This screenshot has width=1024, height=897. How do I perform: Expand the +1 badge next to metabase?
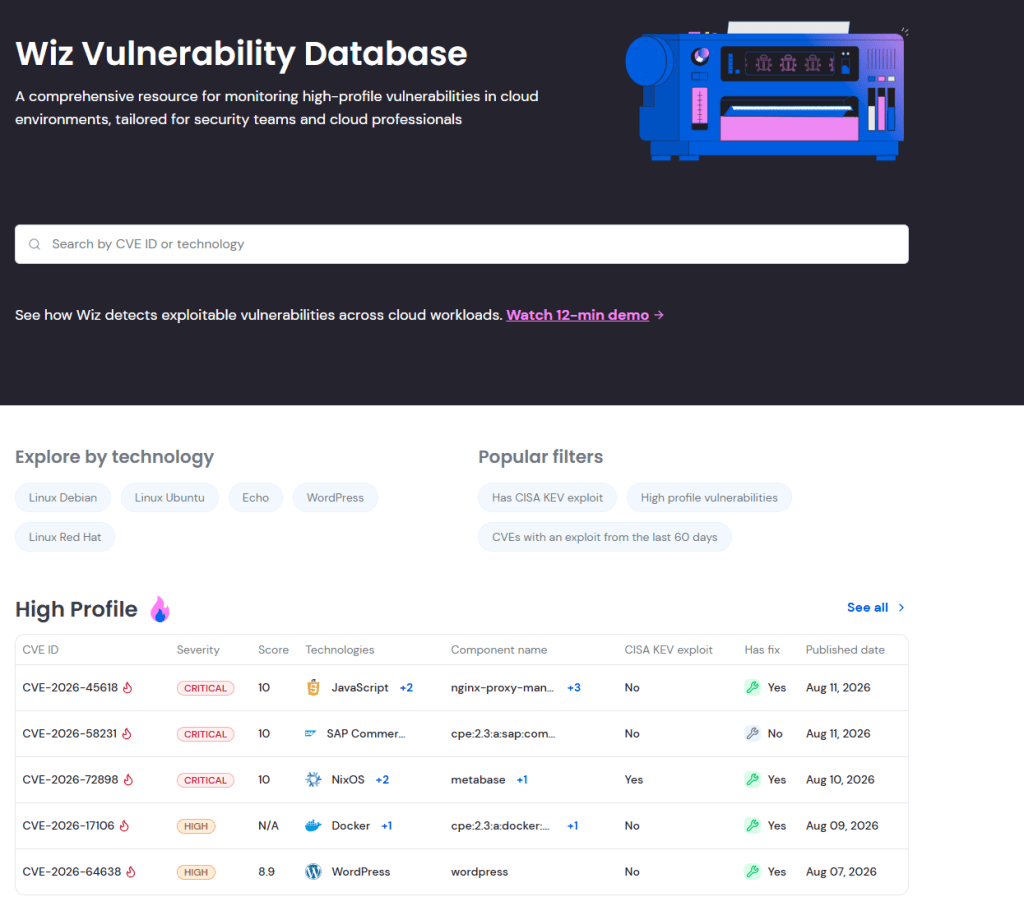coord(522,779)
